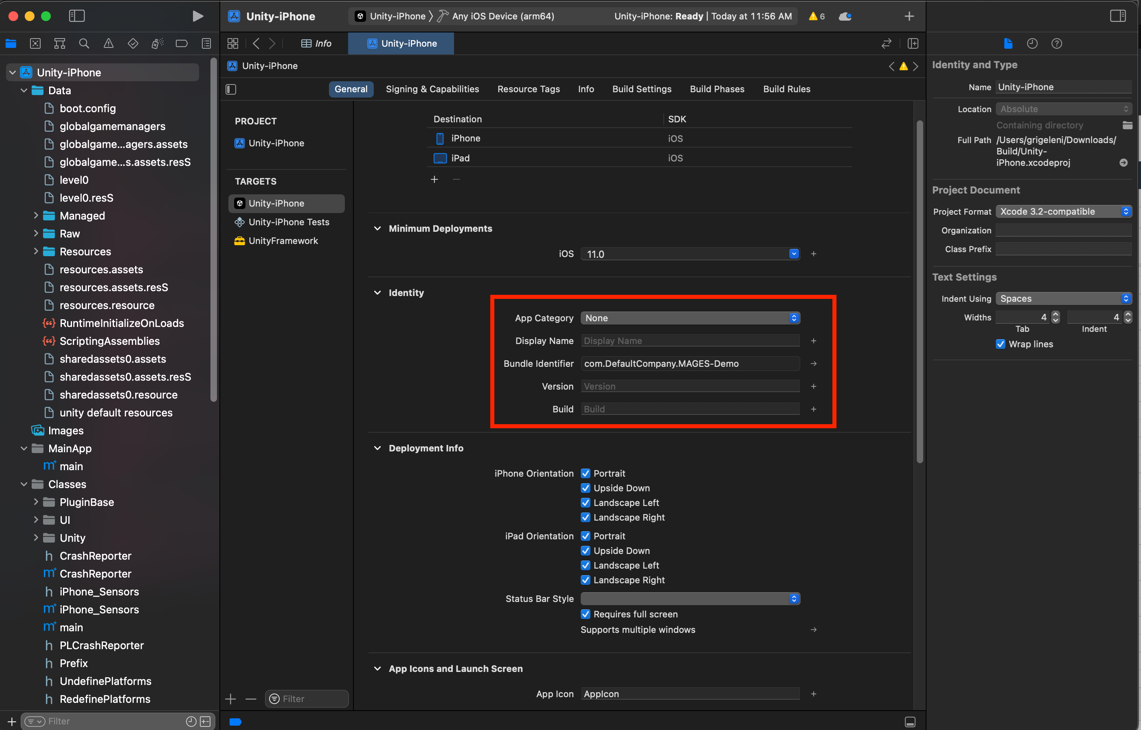The width and height of the screenshot is (1141, 730).
Task: Click the Run (play) button in toolbar
Action: coord(197,16)
